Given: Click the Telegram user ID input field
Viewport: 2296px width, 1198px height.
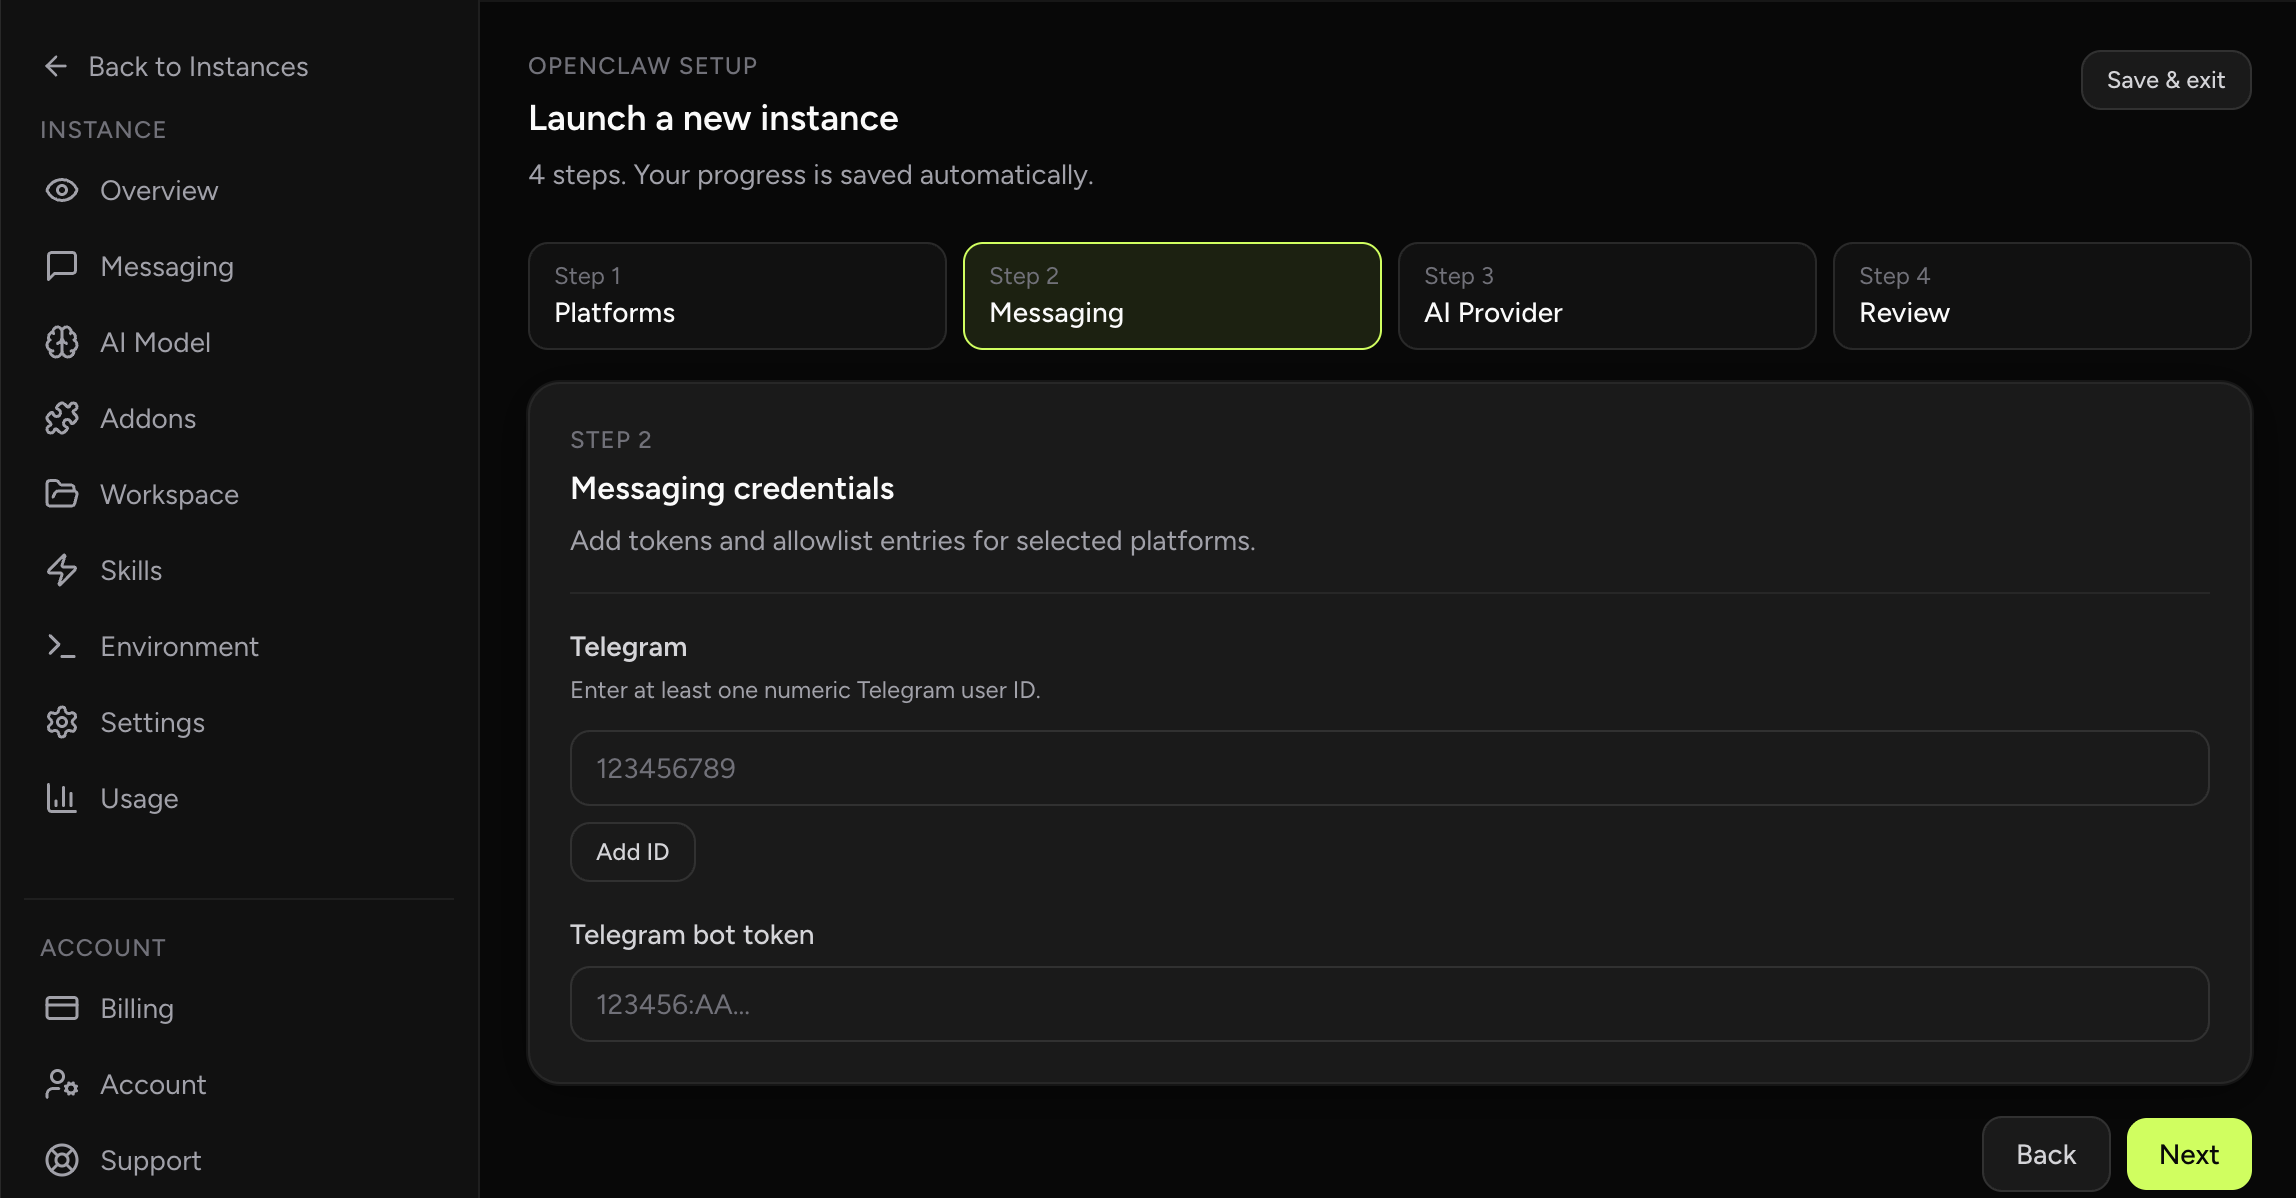Looking at the screenshot, I should click(1388, 767).
